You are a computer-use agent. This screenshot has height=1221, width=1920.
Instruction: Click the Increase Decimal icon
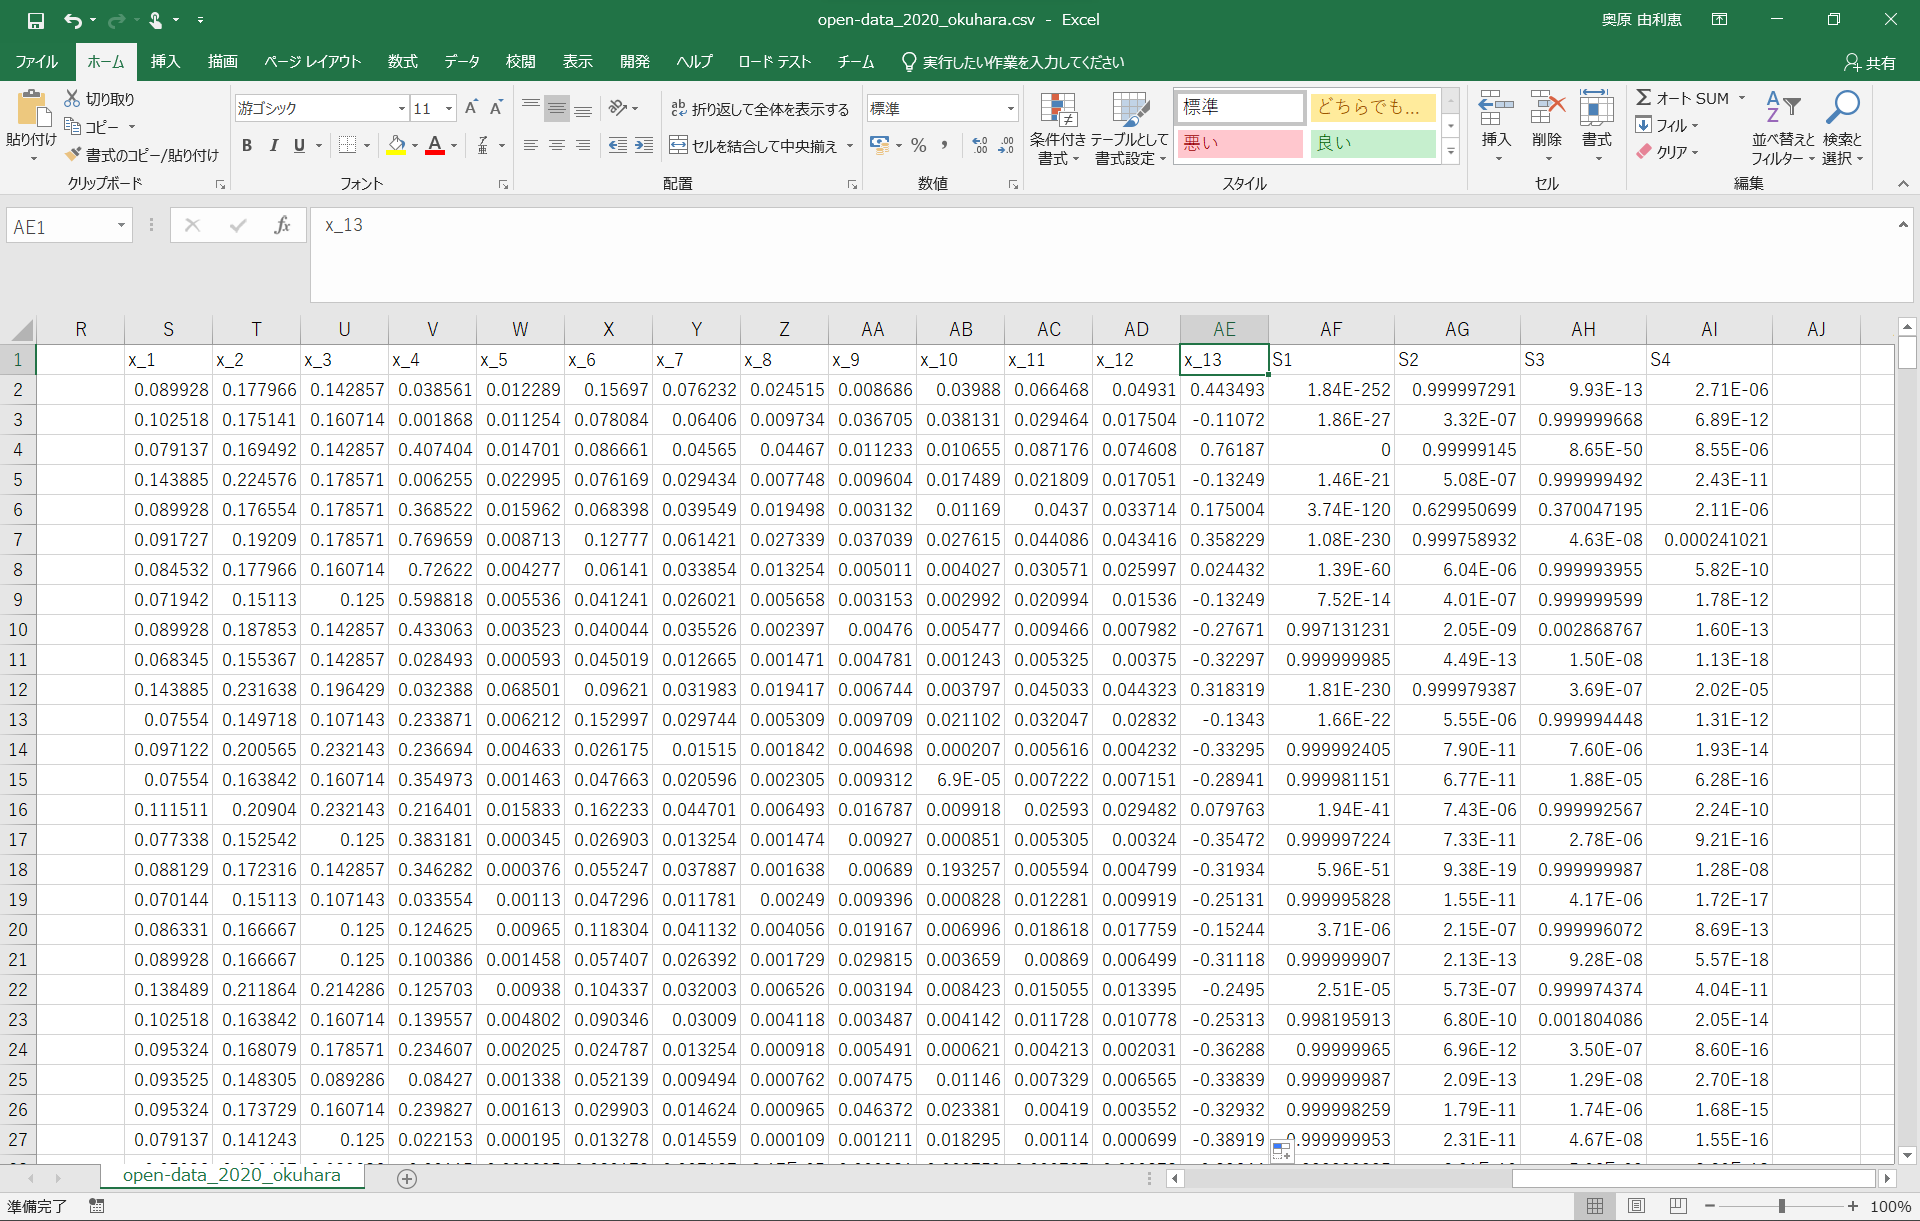pyautogui.click(x=980, y=146)
